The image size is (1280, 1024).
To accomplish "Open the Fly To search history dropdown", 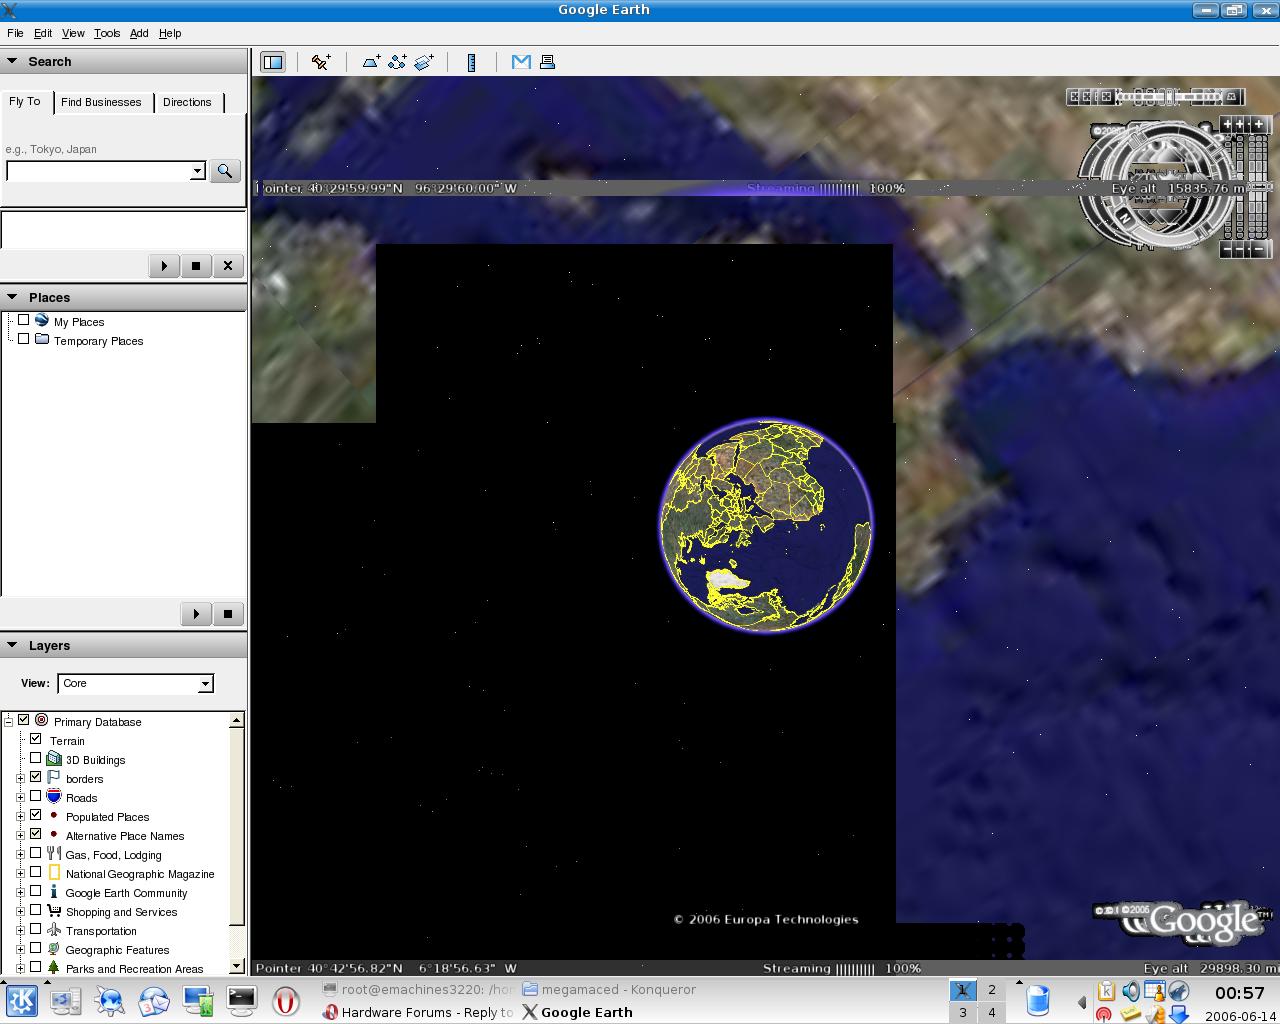I will point(197,171).
